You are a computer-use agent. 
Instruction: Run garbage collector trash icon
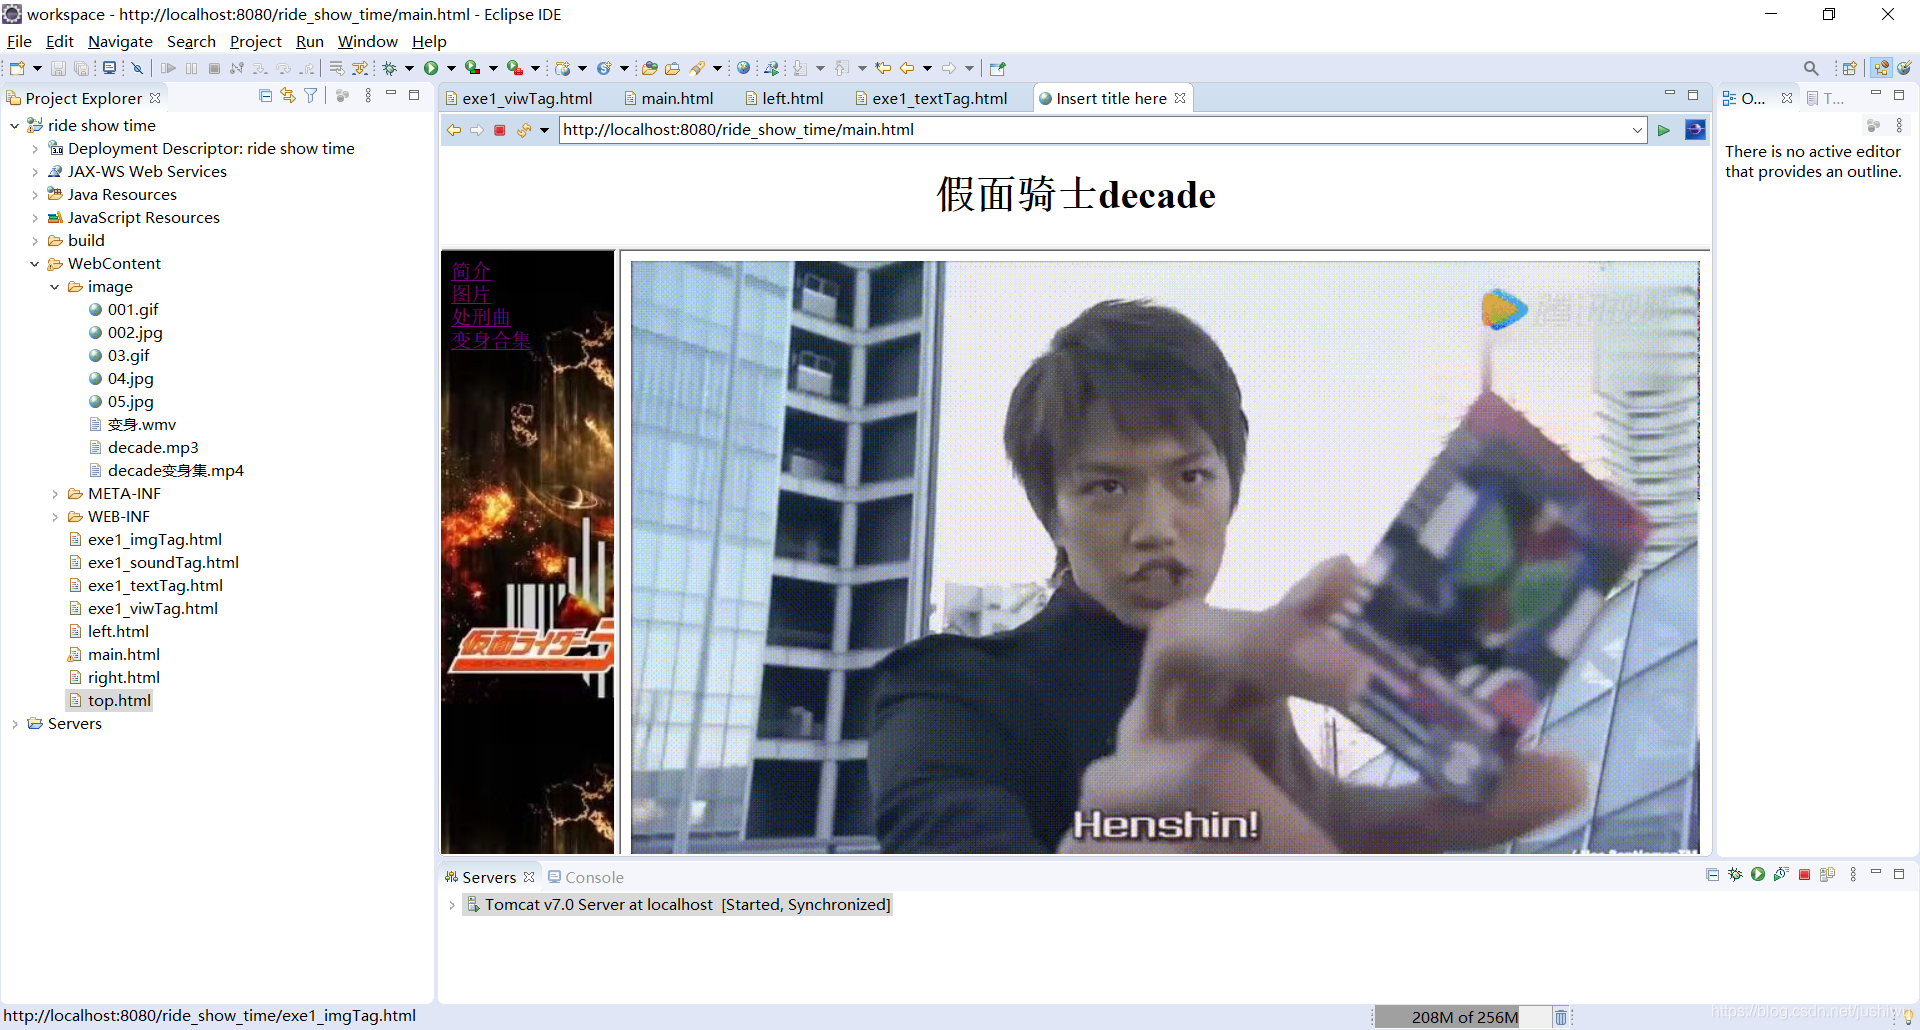1561,1017
